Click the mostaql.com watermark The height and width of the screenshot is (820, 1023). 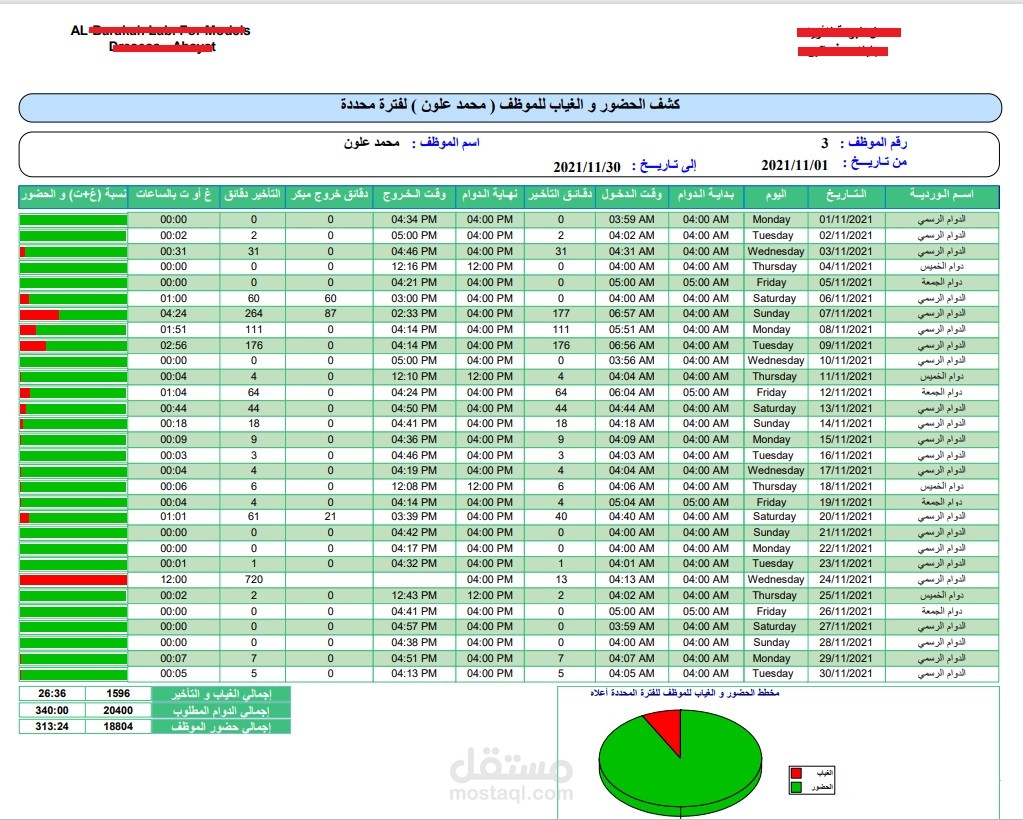click(x=512, y=793)
